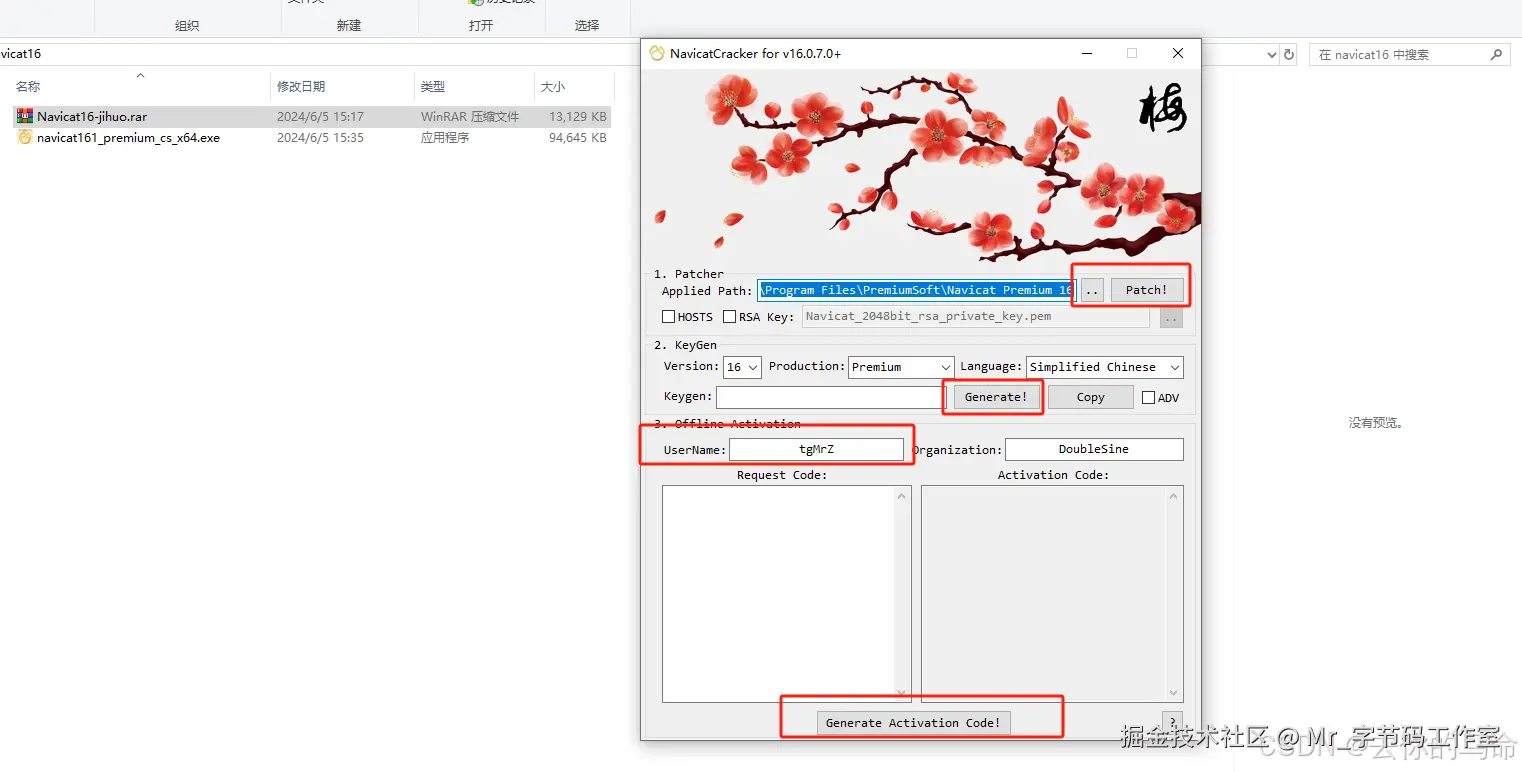Click the Explorer search magnifier icon
1522x772 pixels.
pyautogui.click(x=1498, y=55)
